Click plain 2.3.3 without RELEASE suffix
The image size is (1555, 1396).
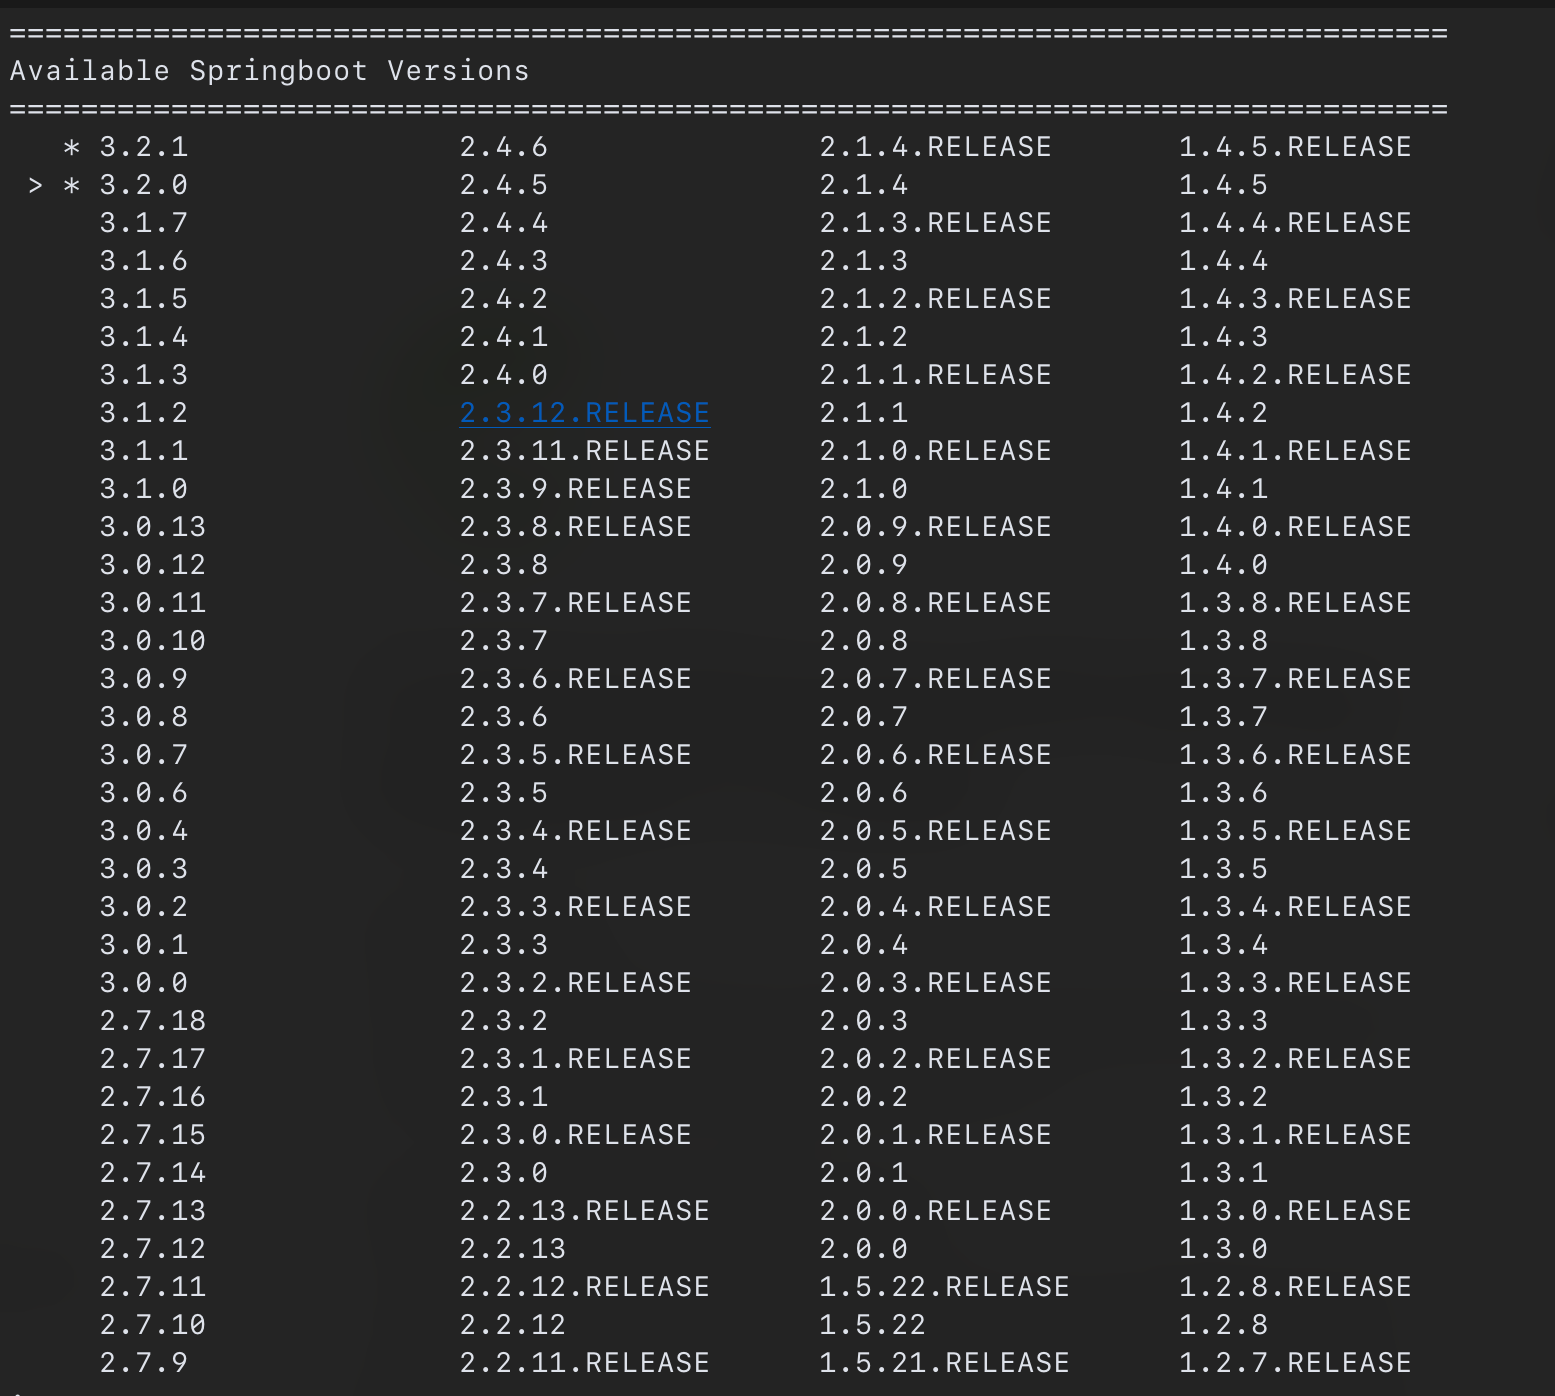(504, 945)
